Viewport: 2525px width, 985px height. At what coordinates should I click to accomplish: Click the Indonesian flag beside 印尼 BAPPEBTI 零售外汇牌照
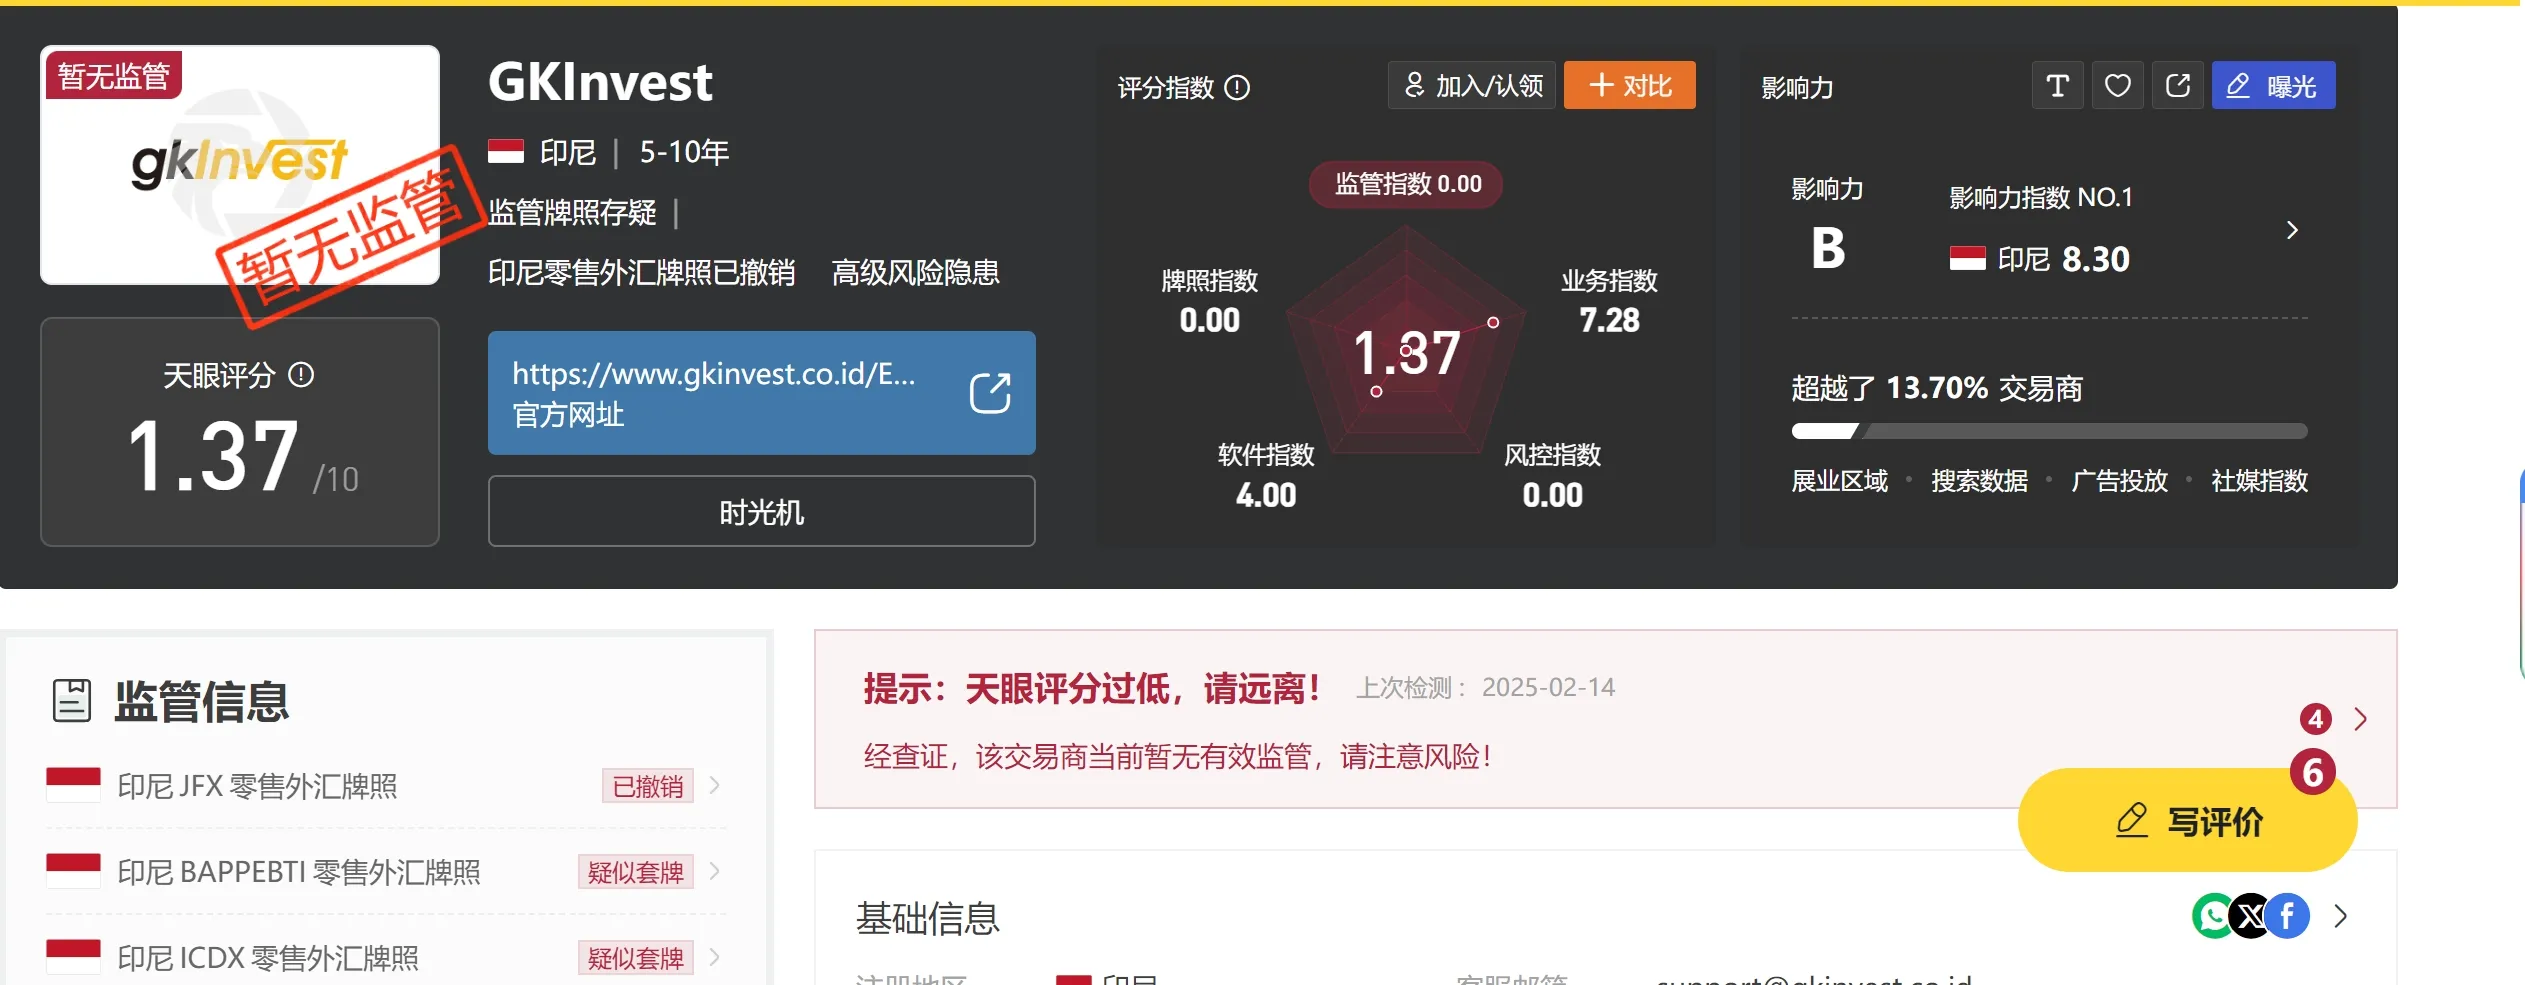click(x=73, y=871)
